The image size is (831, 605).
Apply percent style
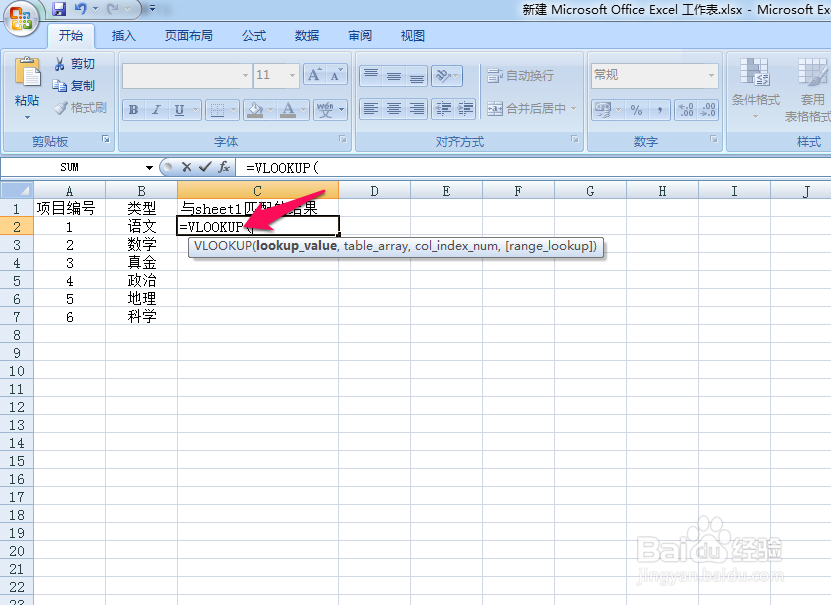pos(636,110)
